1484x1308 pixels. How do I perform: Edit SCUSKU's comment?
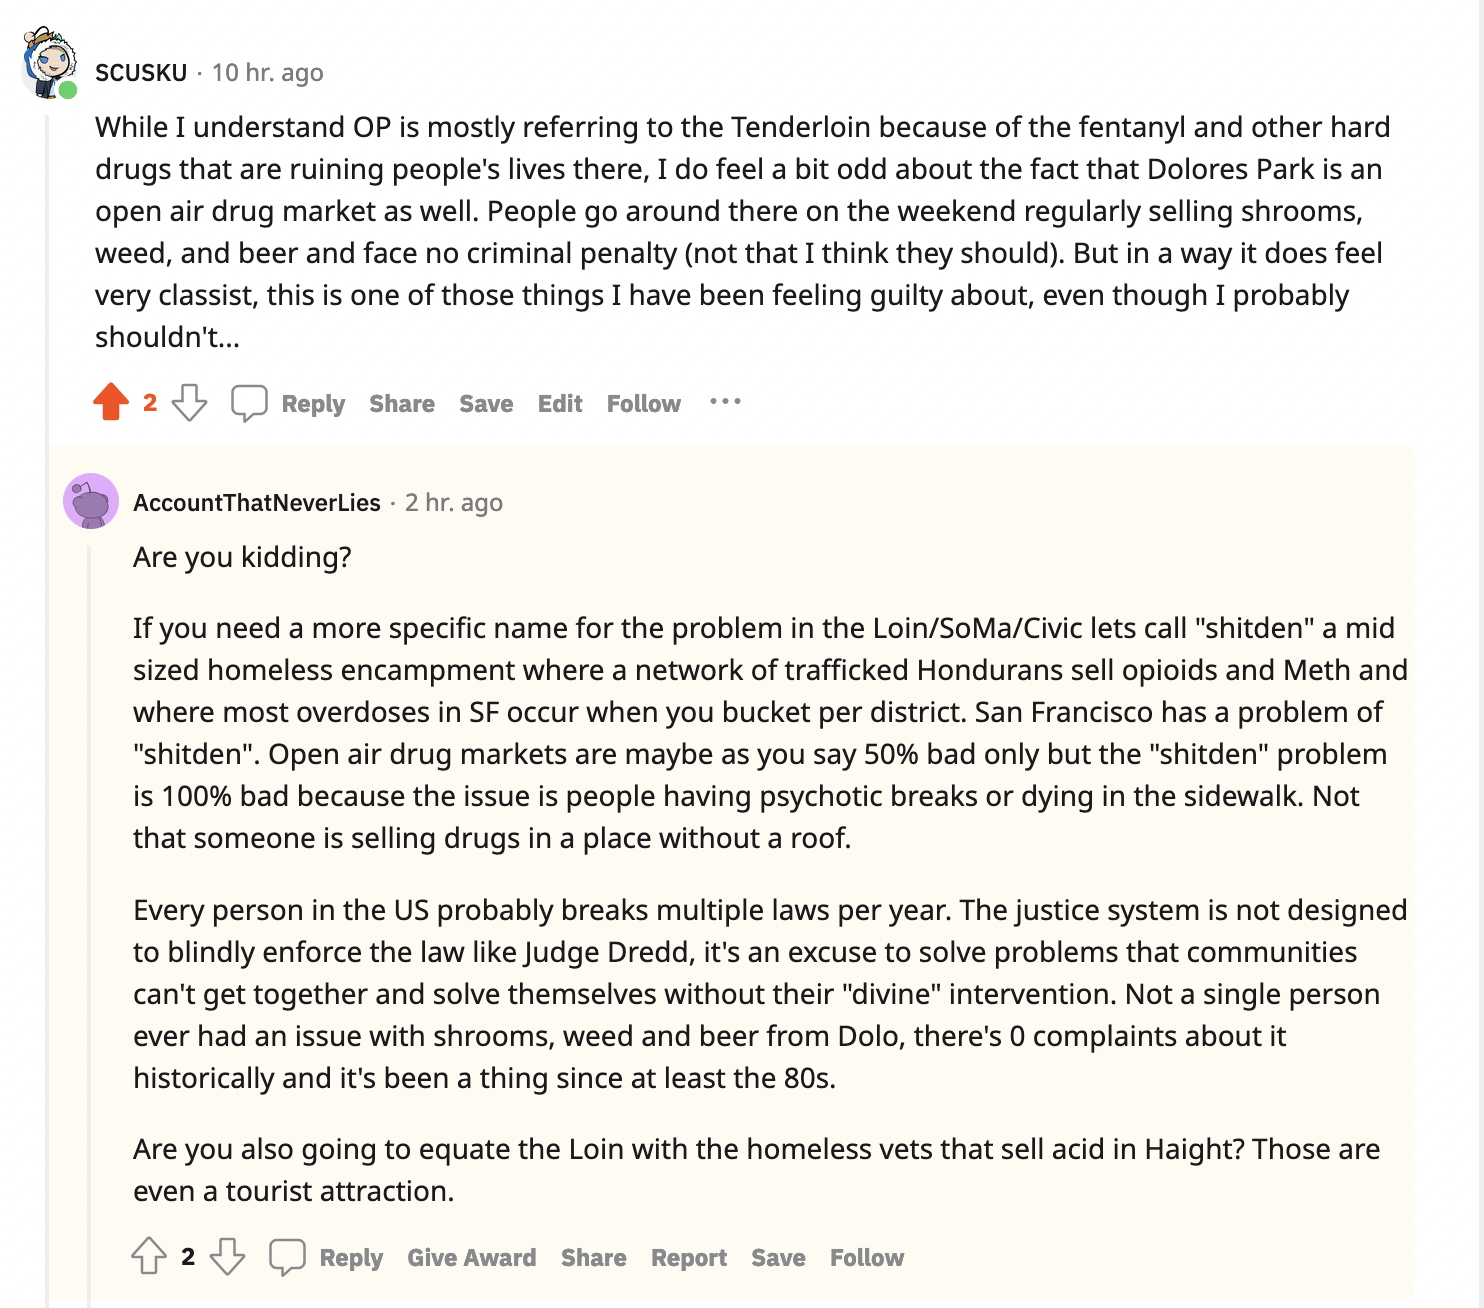[560, 404]
